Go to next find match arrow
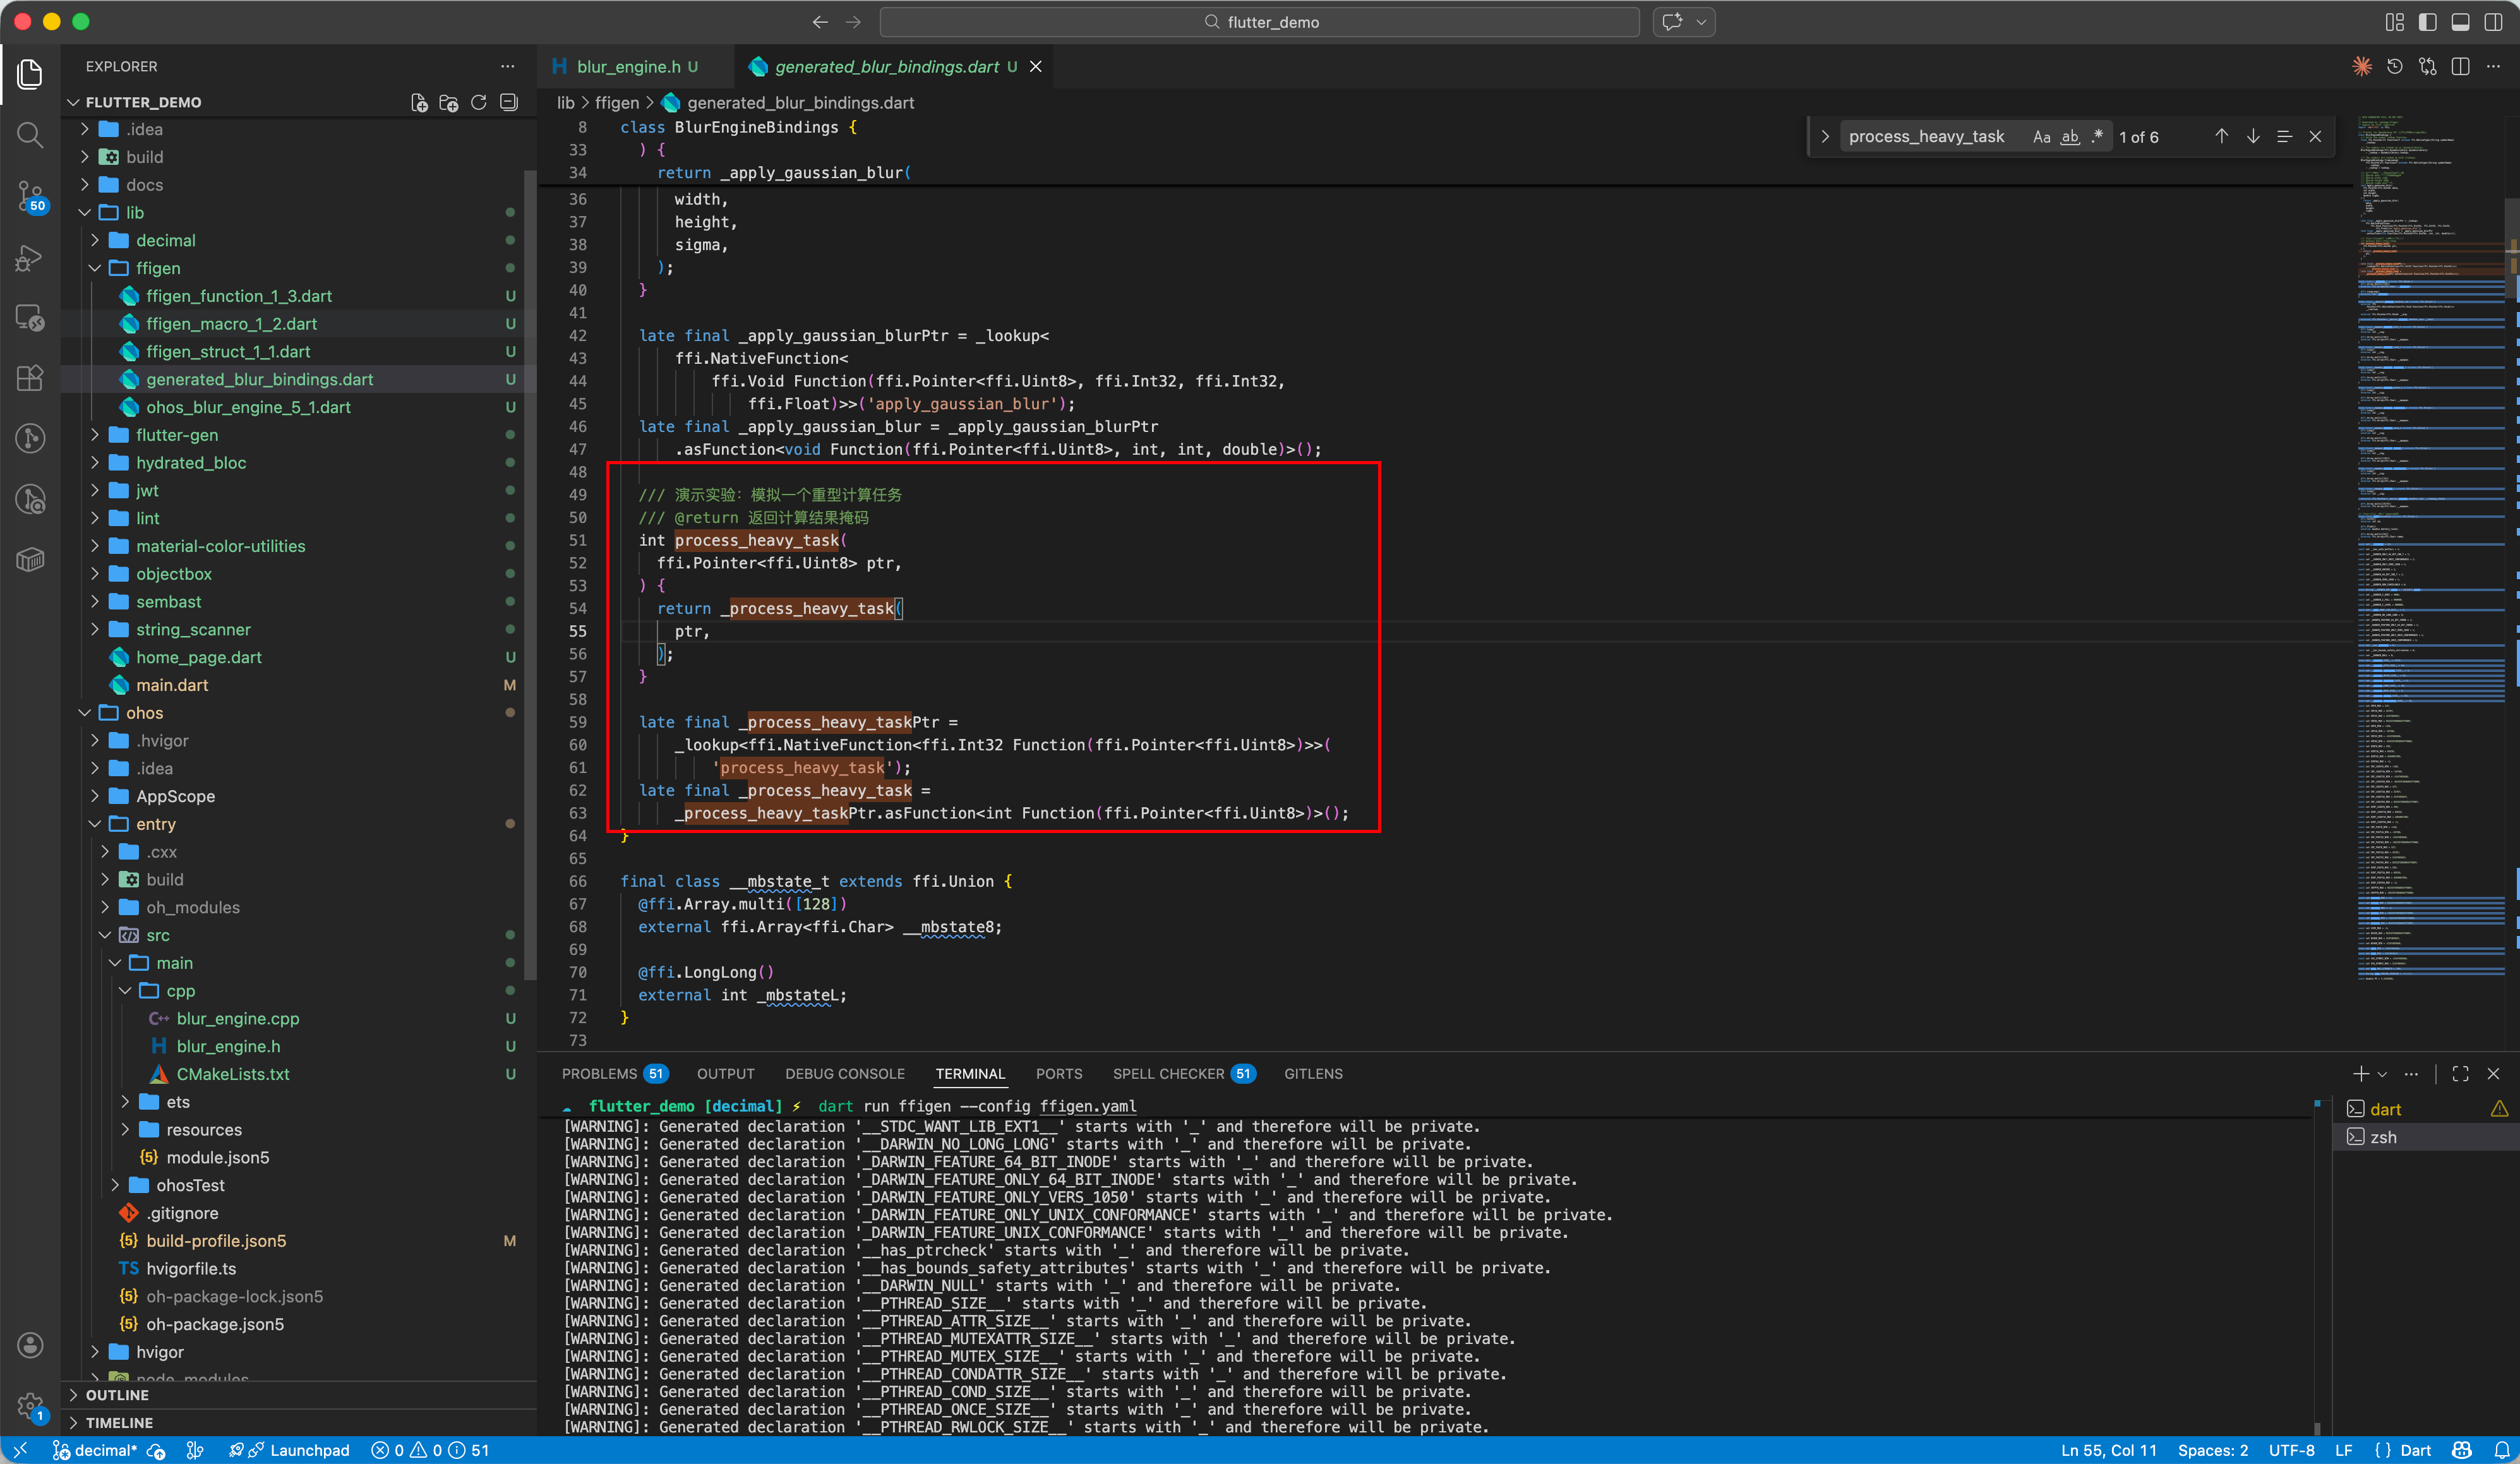 (x=2252, y=137)
